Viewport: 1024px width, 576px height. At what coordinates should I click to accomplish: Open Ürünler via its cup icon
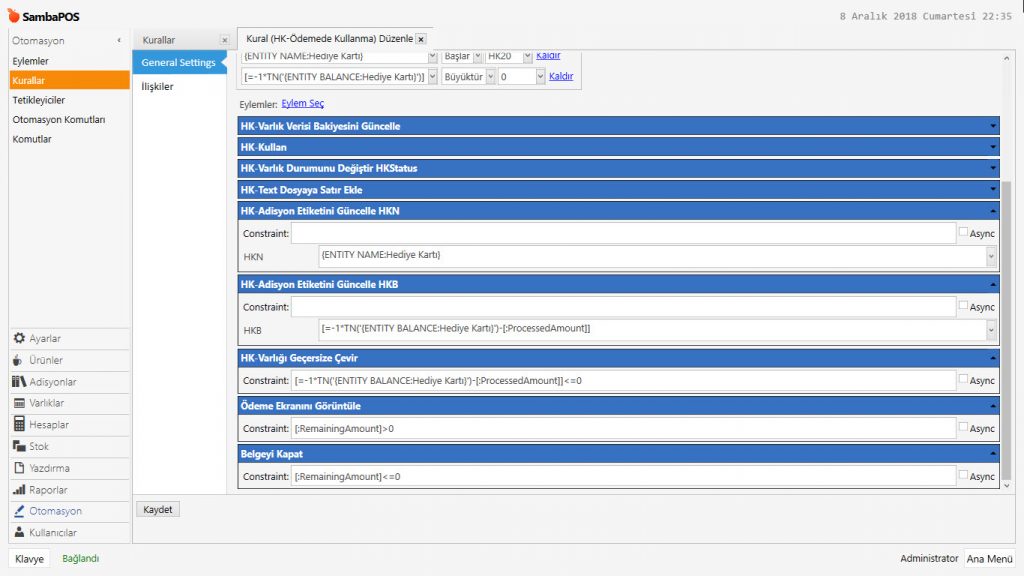[x=19, y=360]
